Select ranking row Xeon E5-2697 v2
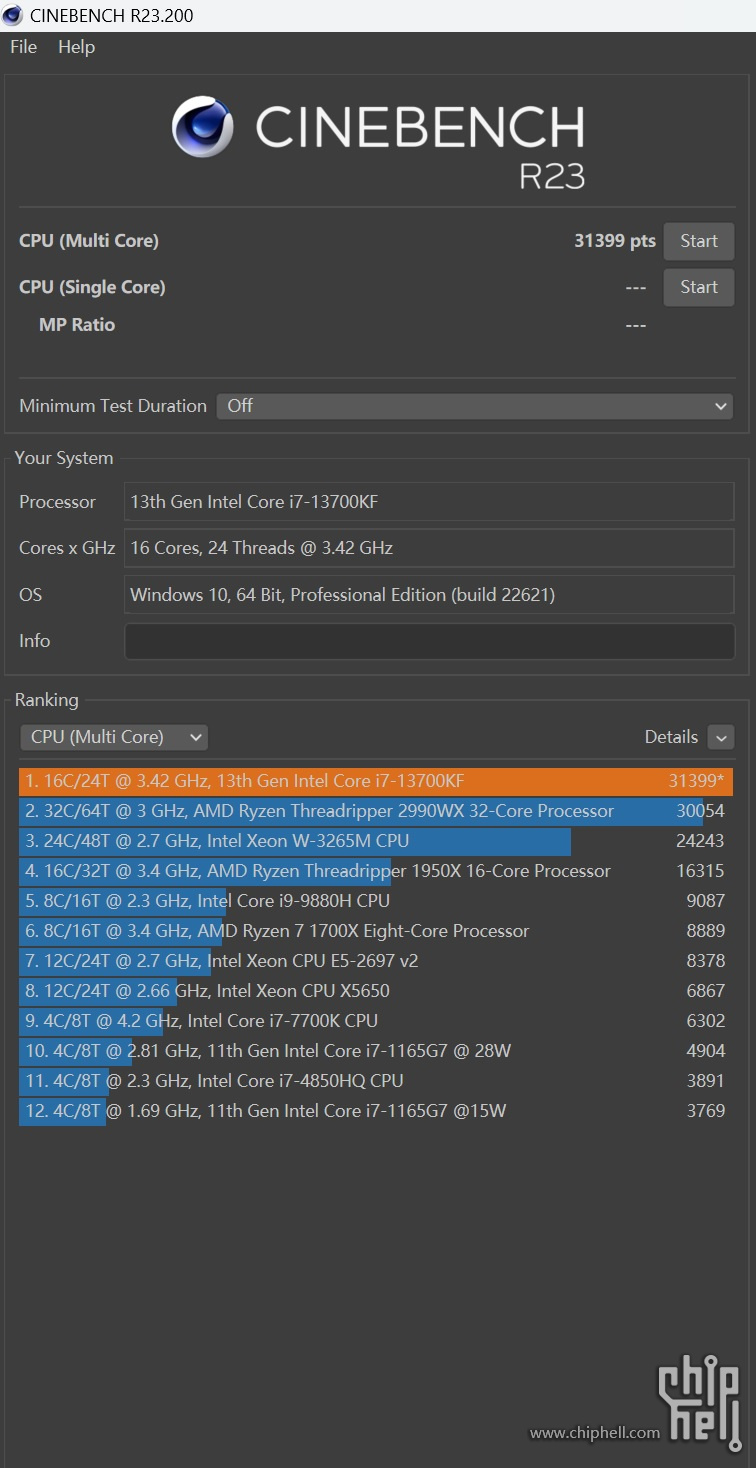Image resolution: width=756 pixels, height=1468 pixels. click(376, 961)
